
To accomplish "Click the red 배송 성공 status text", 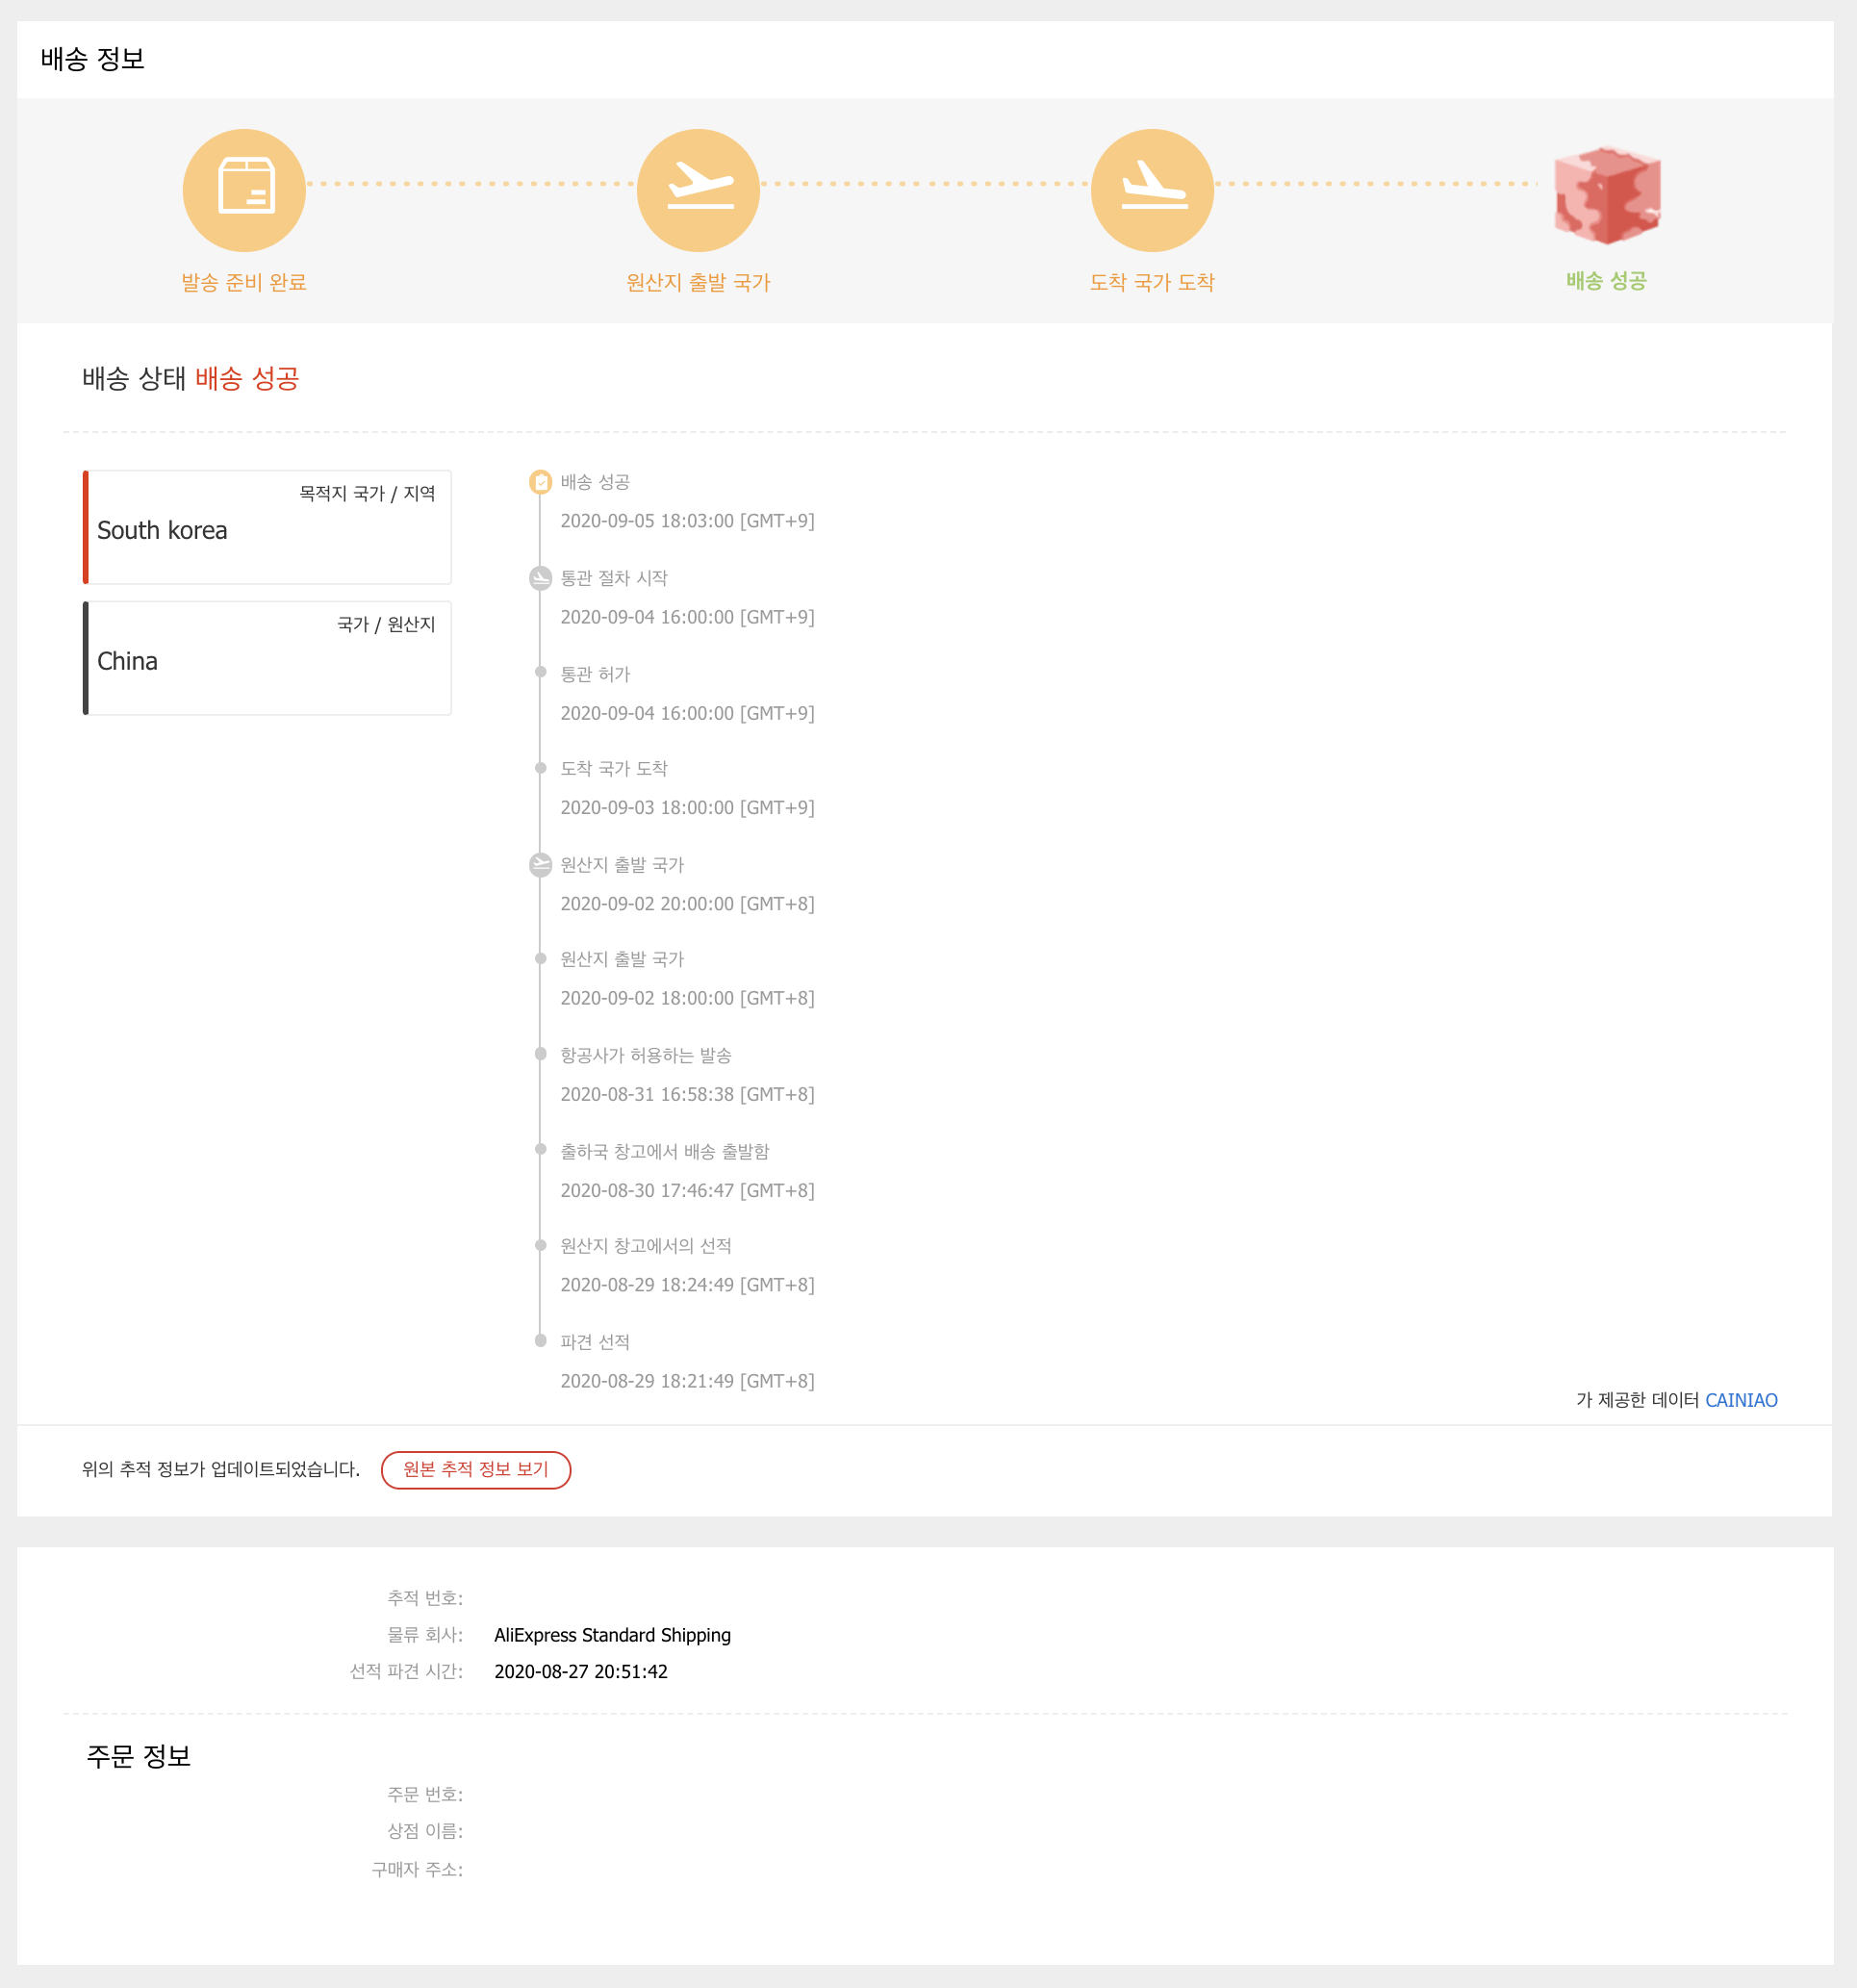I will click(247, 378).
